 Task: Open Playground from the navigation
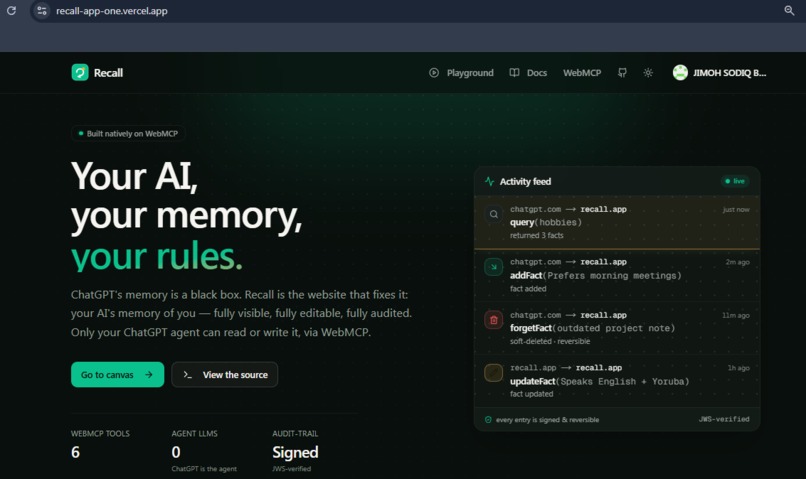pos(470,73)
